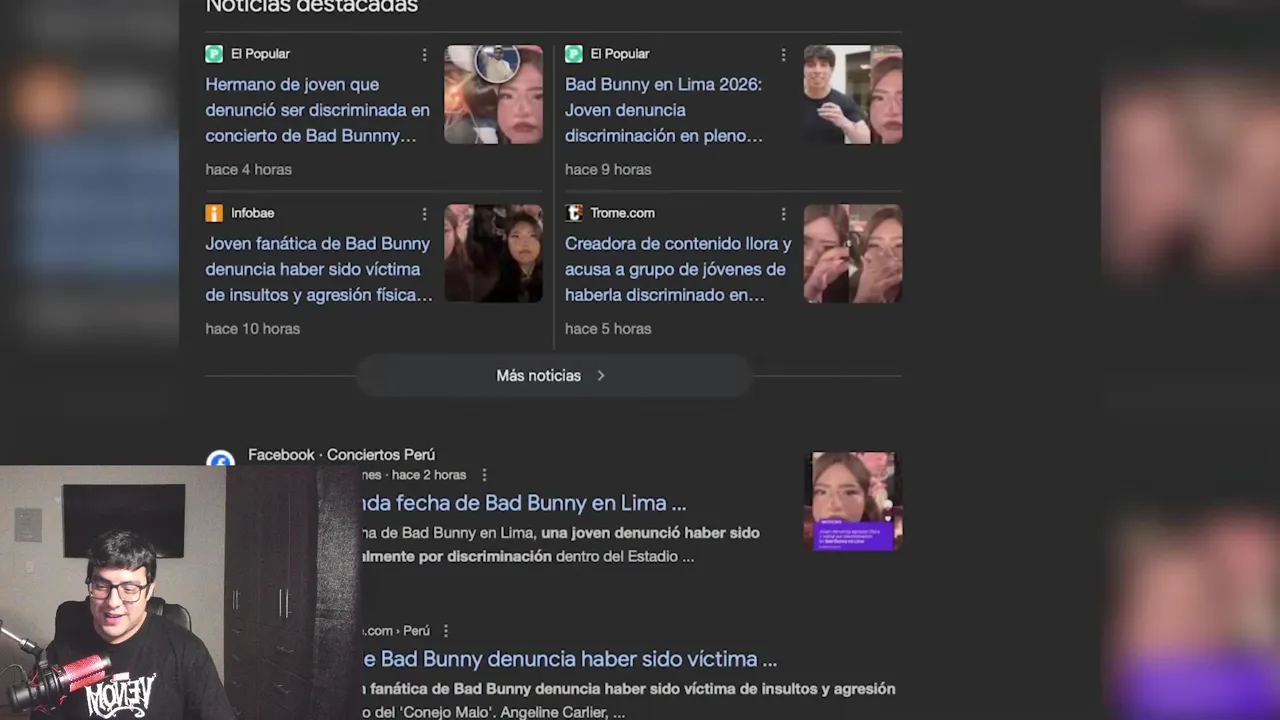Screen dimensions: 1280x720
Task: Open Trome.com 'Creadora de contenido llora' headline
Action: (678, 269)
